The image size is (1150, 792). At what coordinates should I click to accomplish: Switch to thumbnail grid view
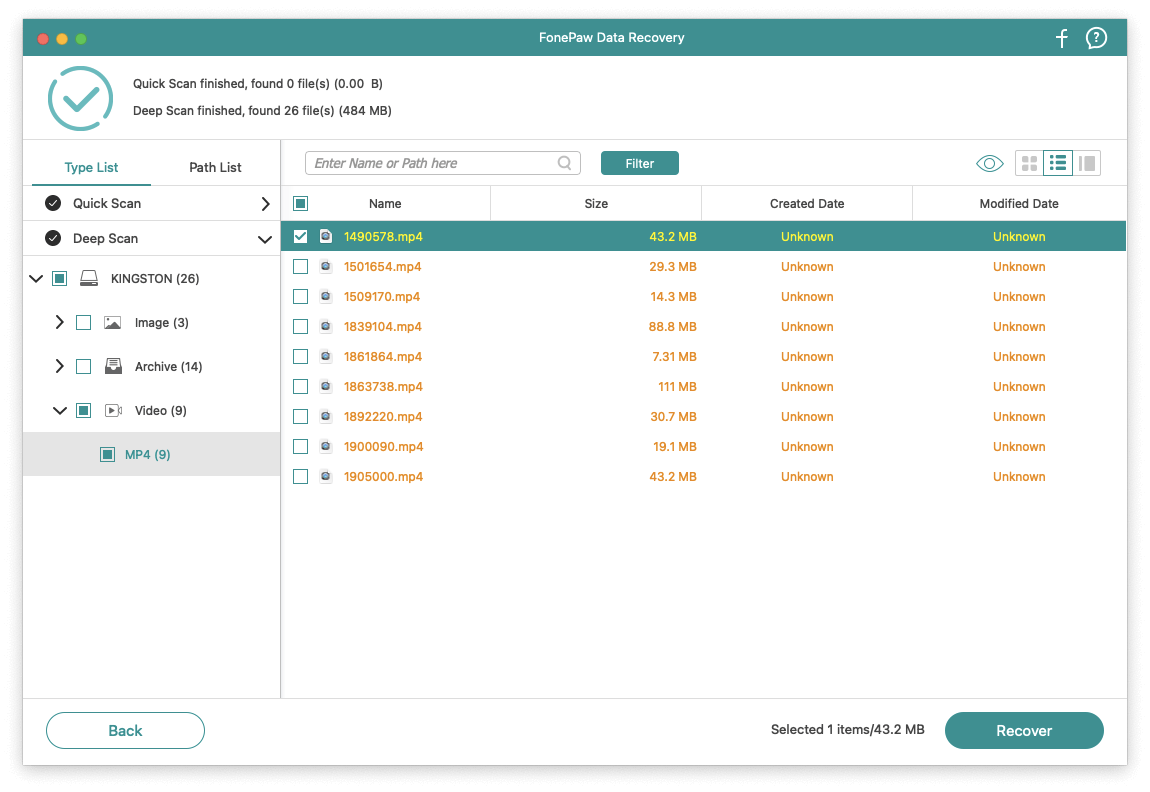coord(1029,164)
